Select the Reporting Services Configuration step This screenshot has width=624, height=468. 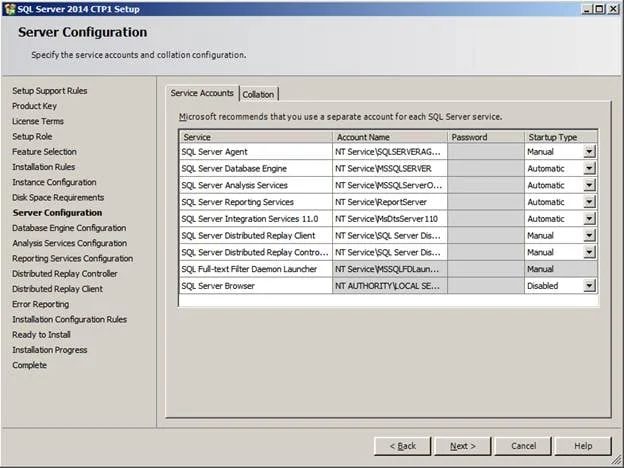72,258
